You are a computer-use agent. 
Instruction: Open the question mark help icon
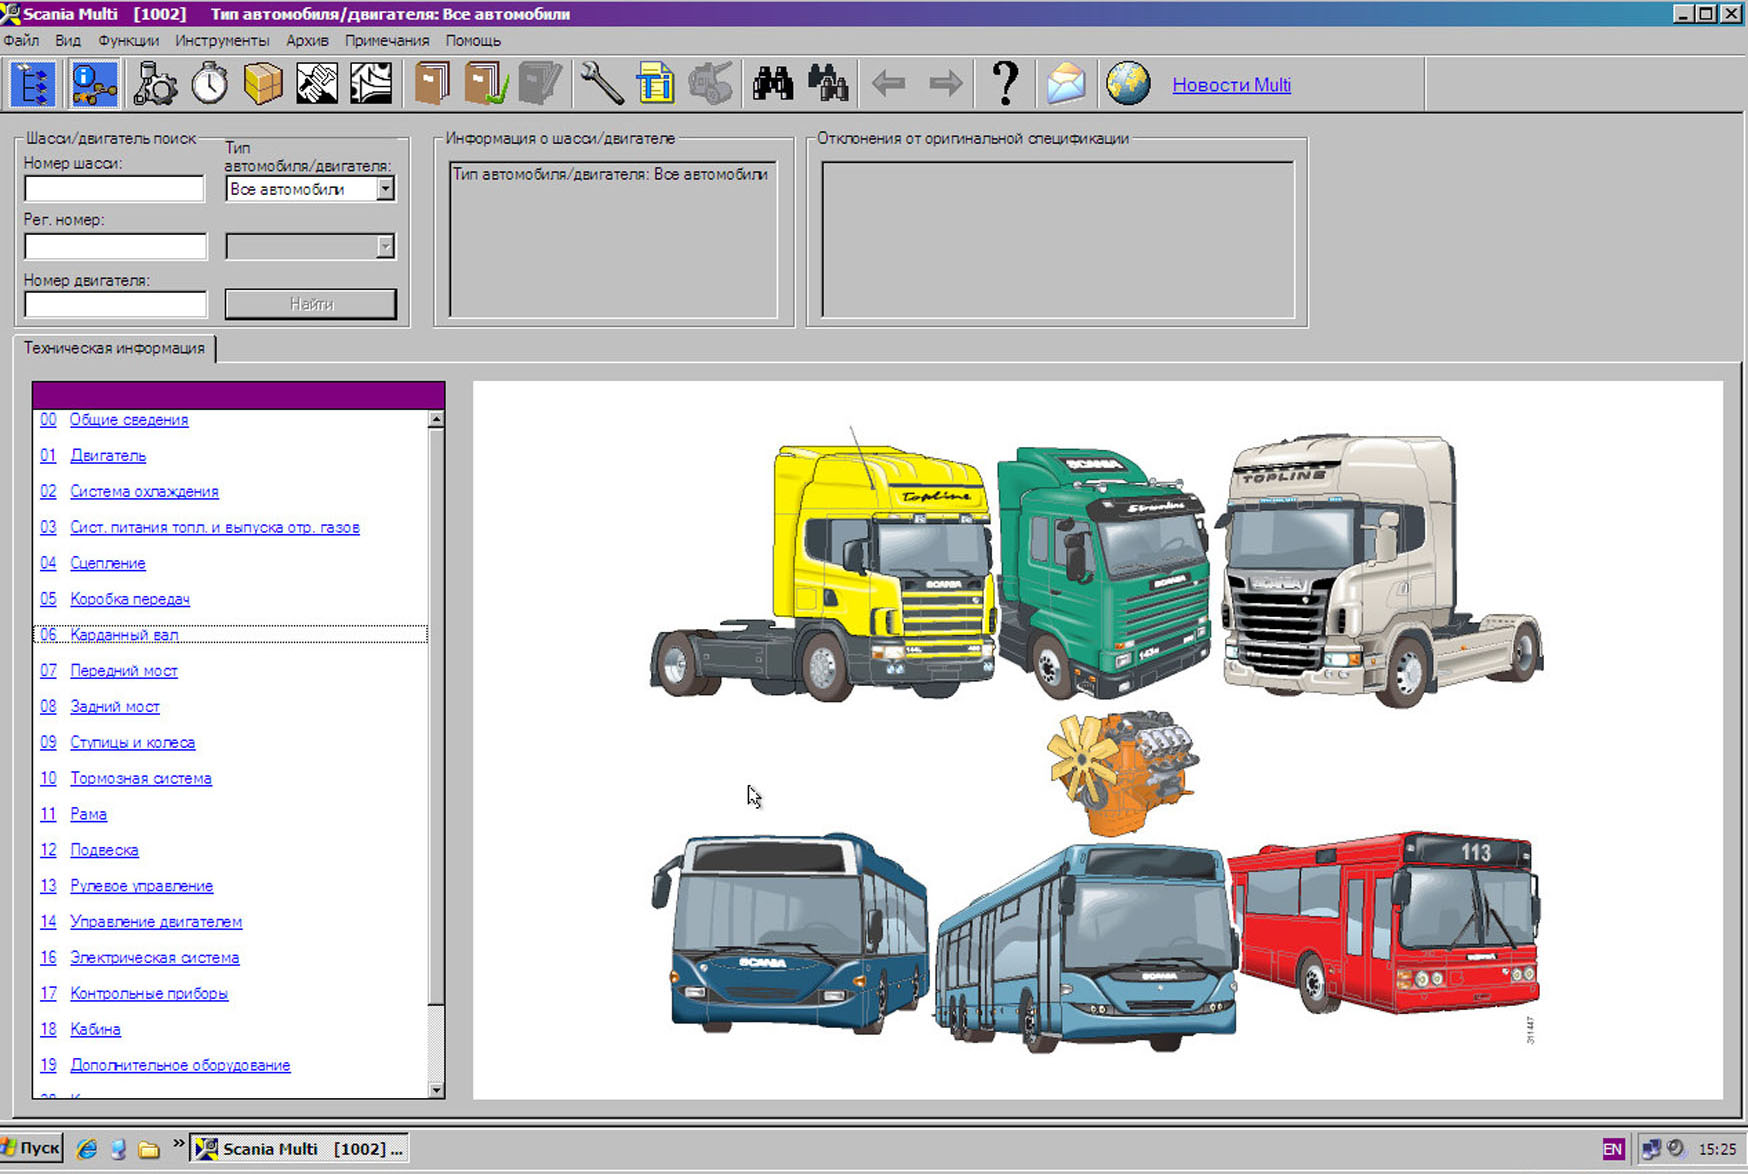point(1005,84)
